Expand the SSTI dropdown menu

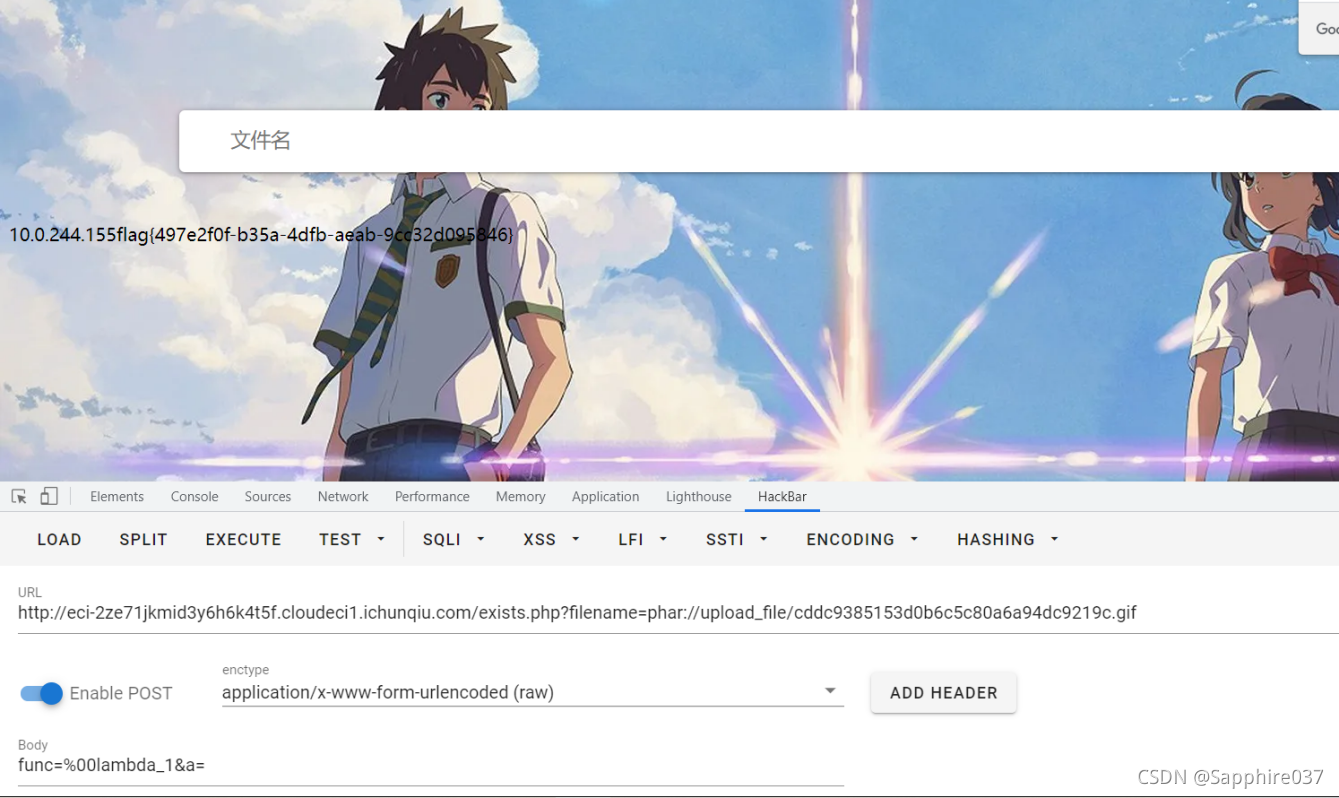click(x=737, y=539)
